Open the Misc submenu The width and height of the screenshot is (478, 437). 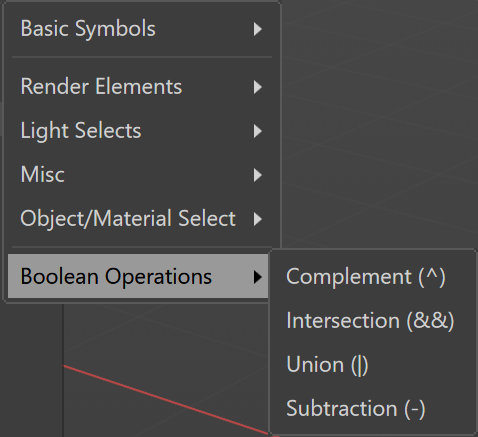[x=138, y=175]
